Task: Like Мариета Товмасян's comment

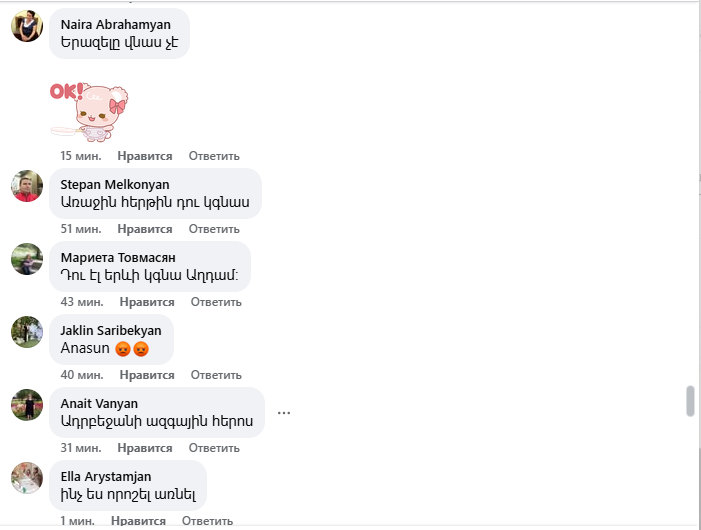Action: coord(147,302)
